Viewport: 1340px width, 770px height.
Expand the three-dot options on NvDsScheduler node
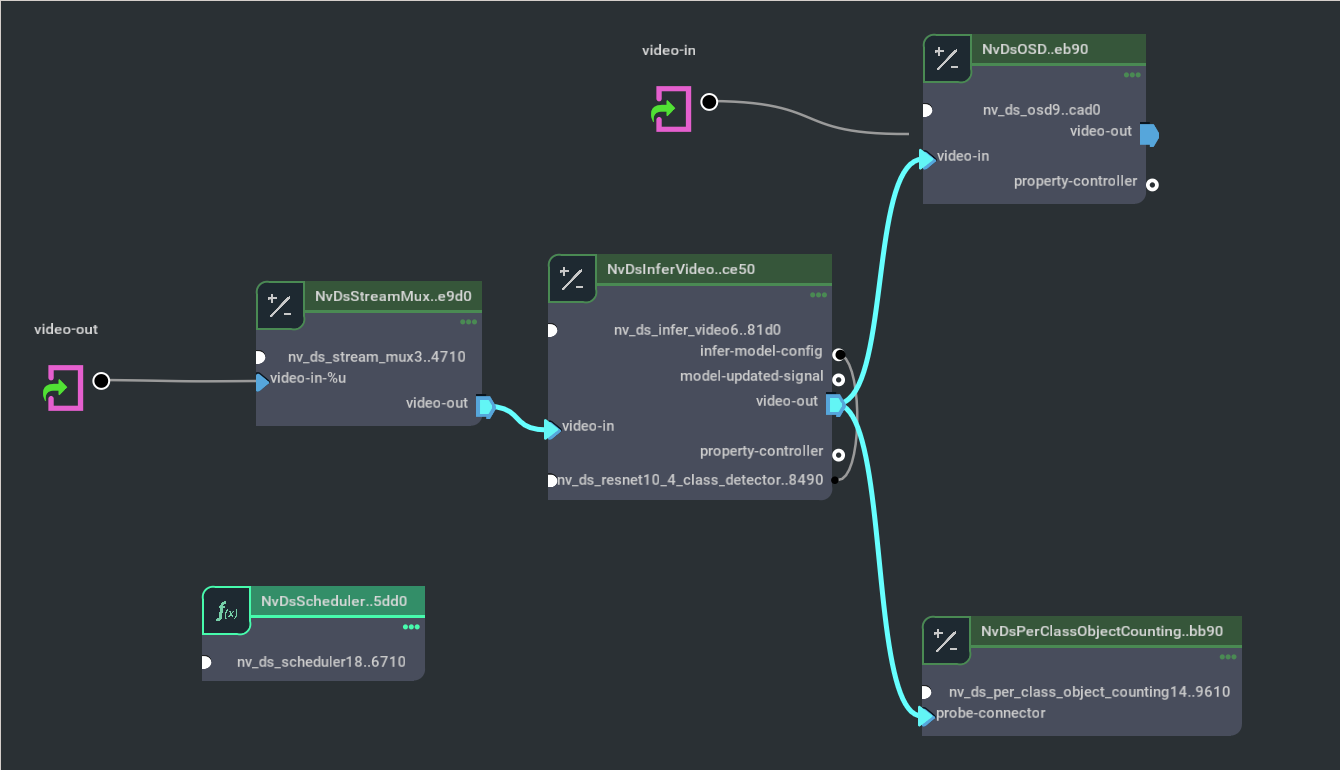tap(410, 627)
